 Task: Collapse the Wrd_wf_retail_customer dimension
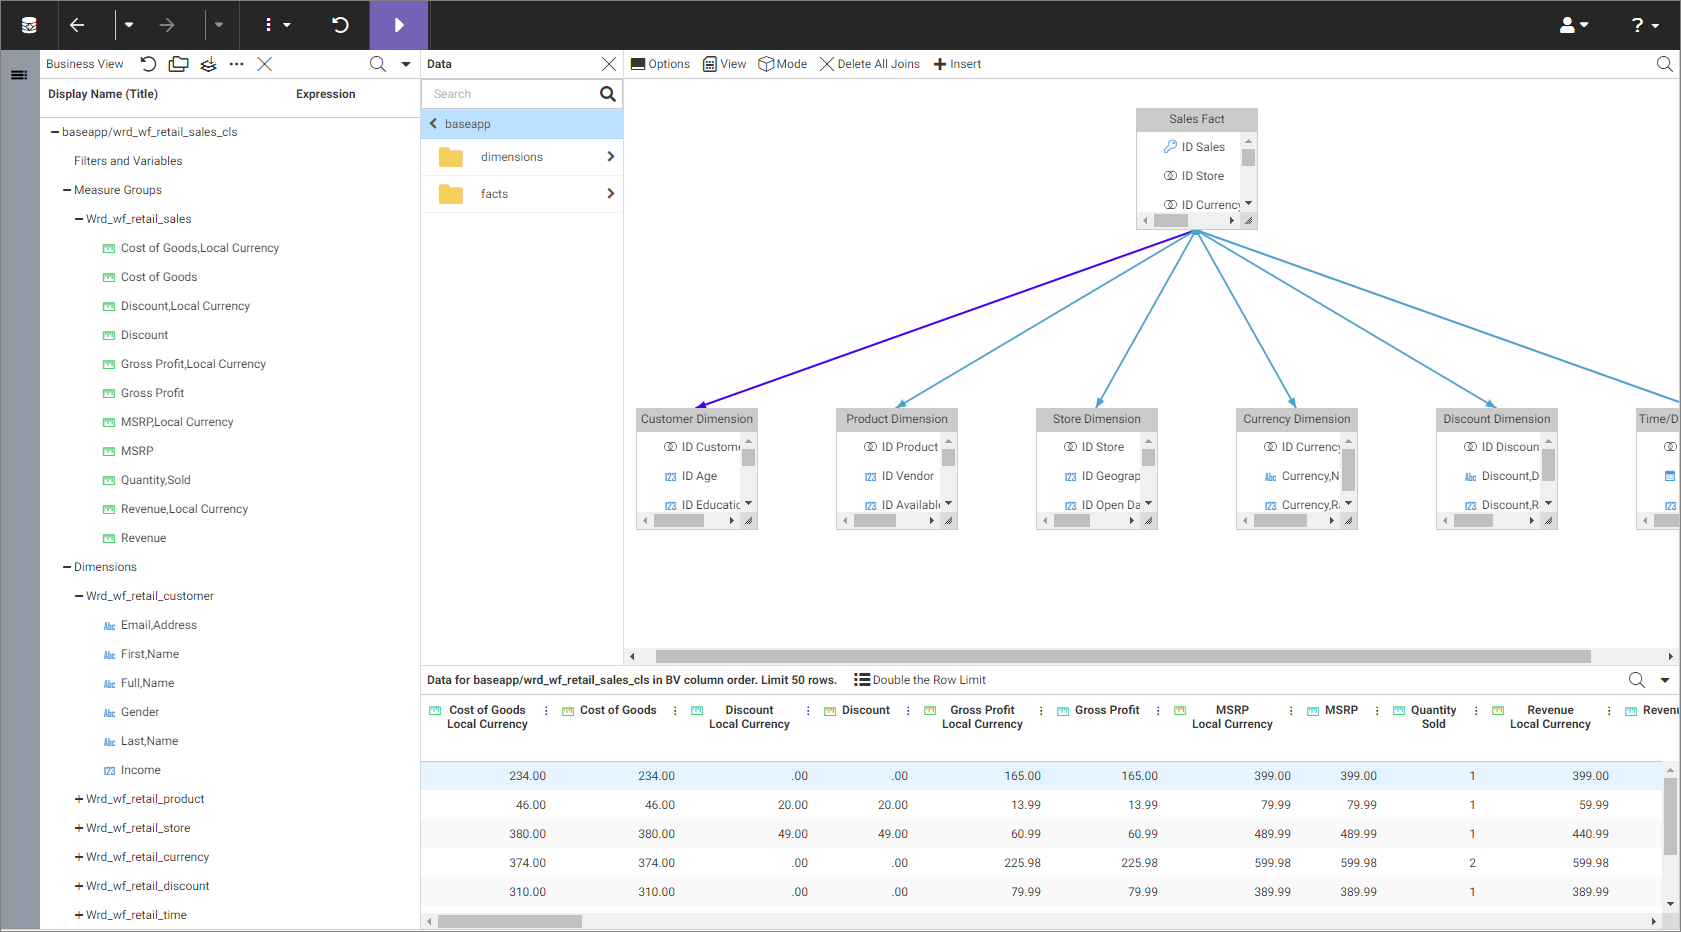point(79,596)
